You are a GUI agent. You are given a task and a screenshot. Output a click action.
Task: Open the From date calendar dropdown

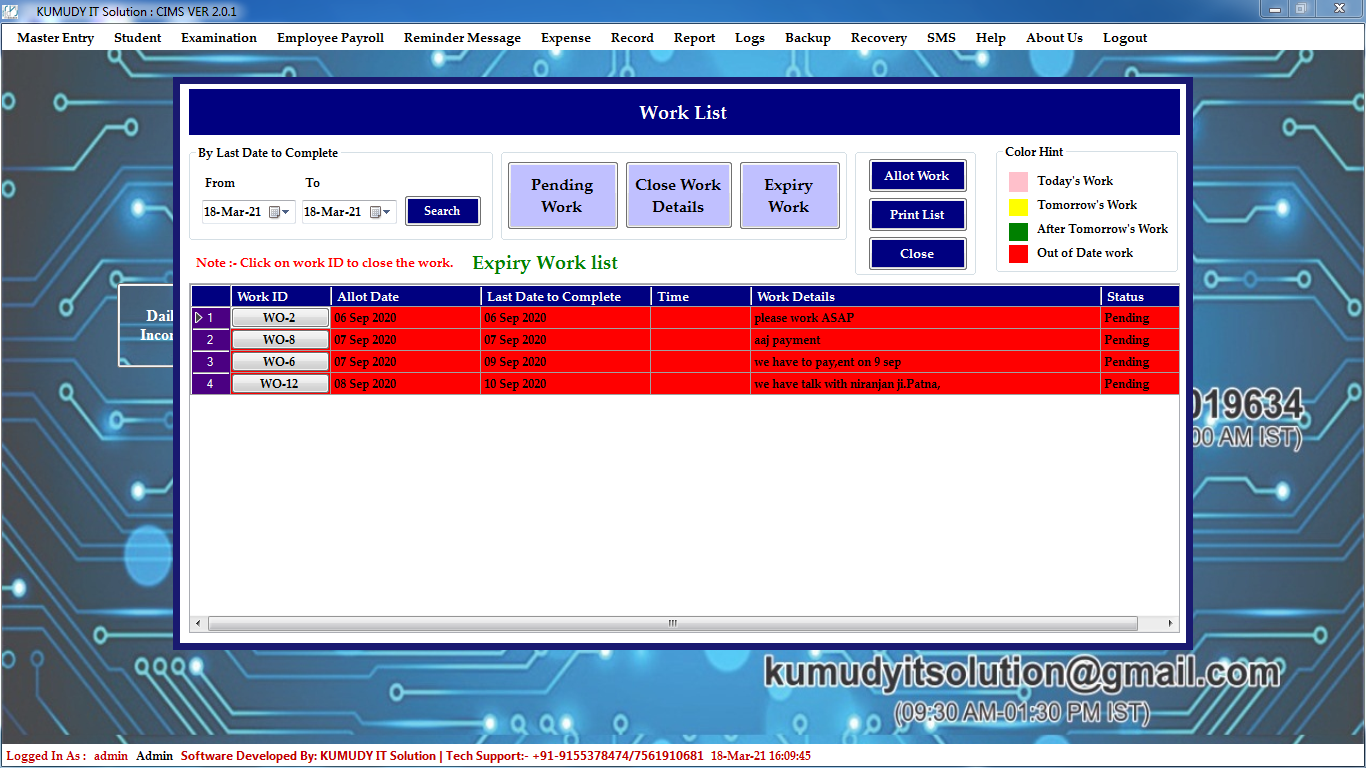click(280, 212)
